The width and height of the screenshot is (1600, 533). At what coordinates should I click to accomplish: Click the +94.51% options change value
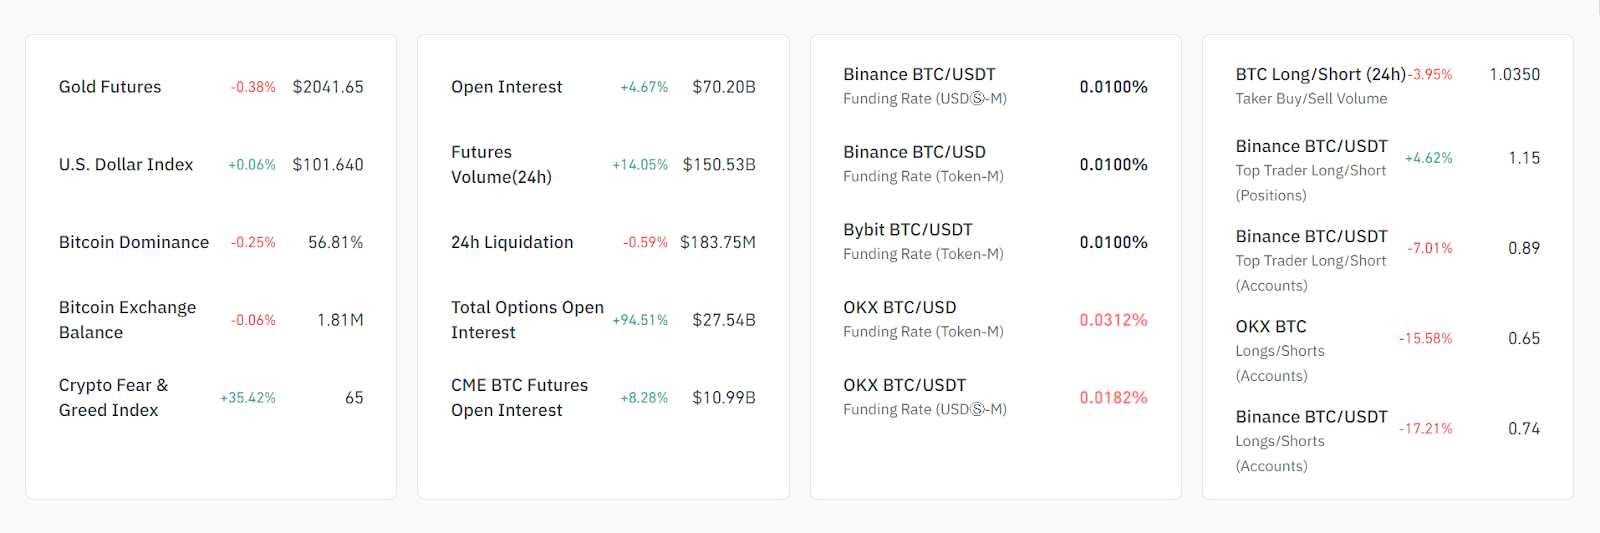click(640, 320)
